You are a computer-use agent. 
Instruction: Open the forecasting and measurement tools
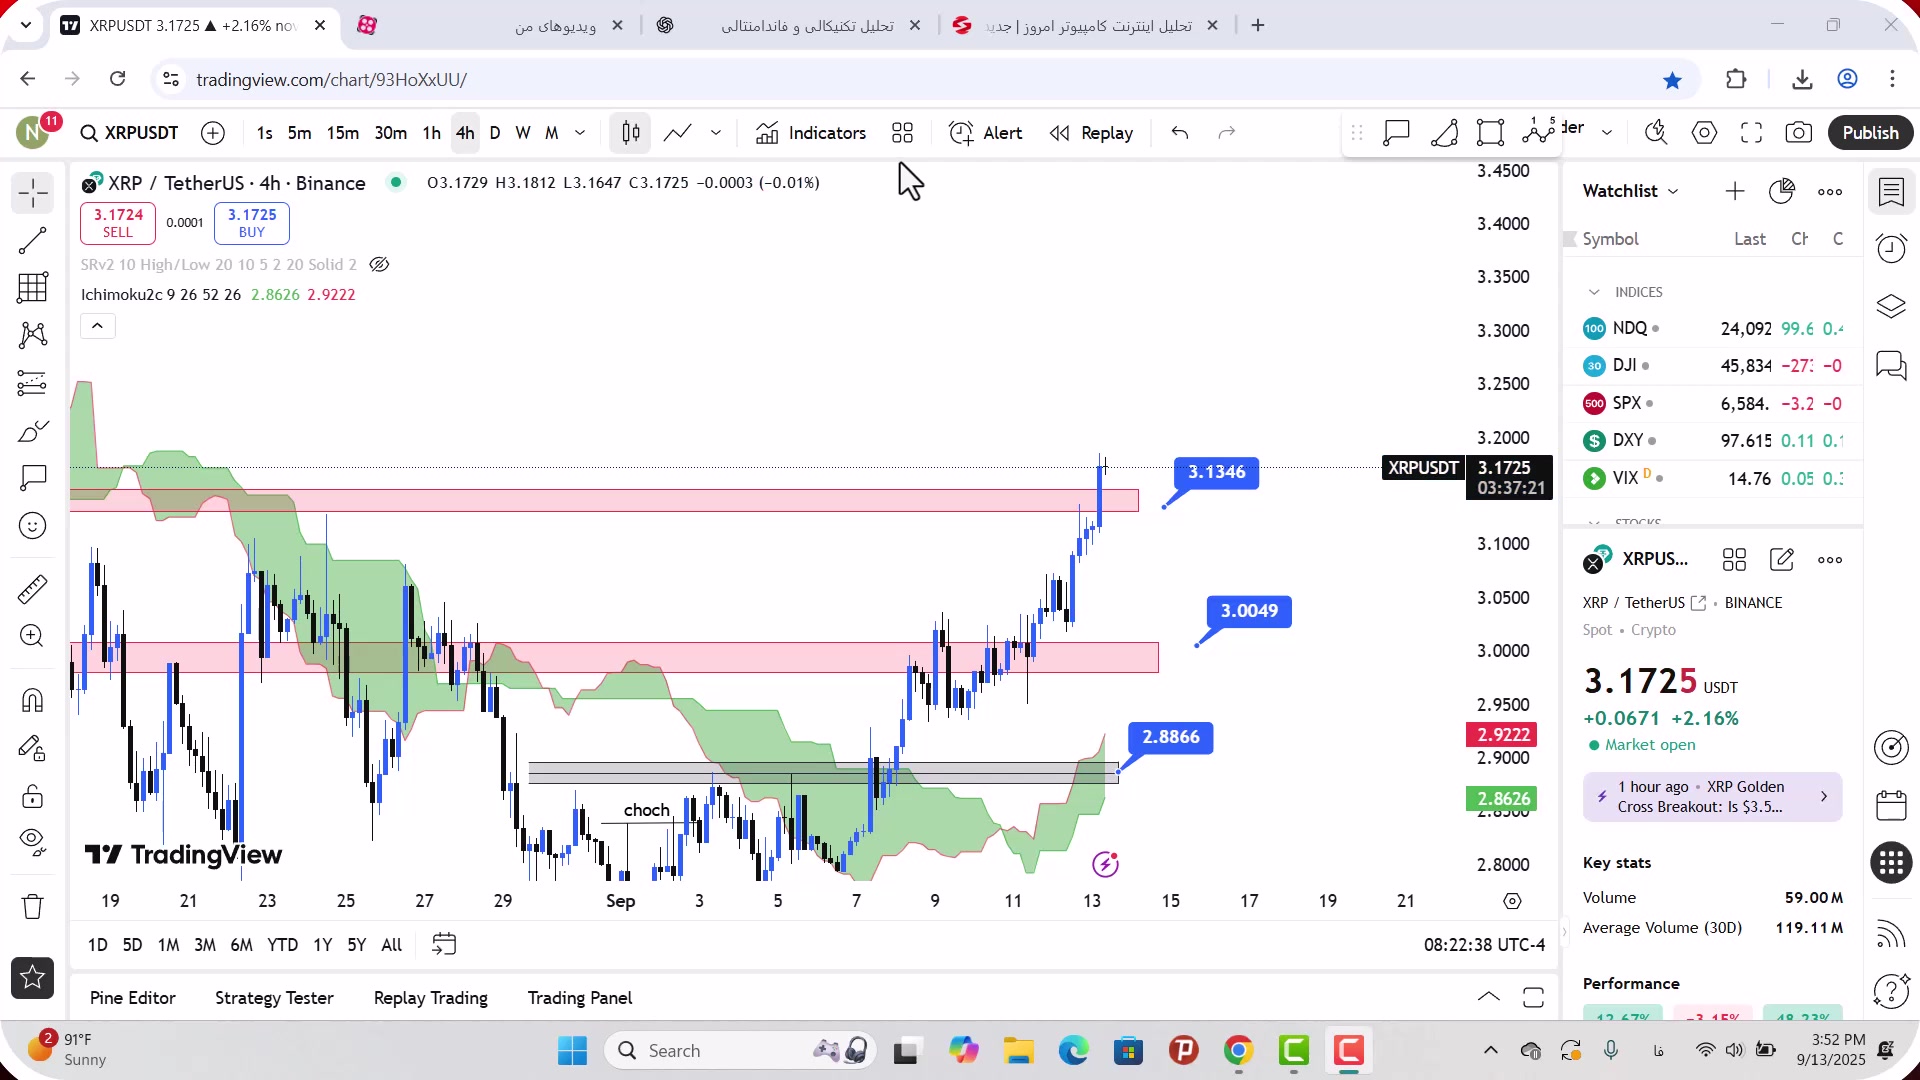[33, 383]
